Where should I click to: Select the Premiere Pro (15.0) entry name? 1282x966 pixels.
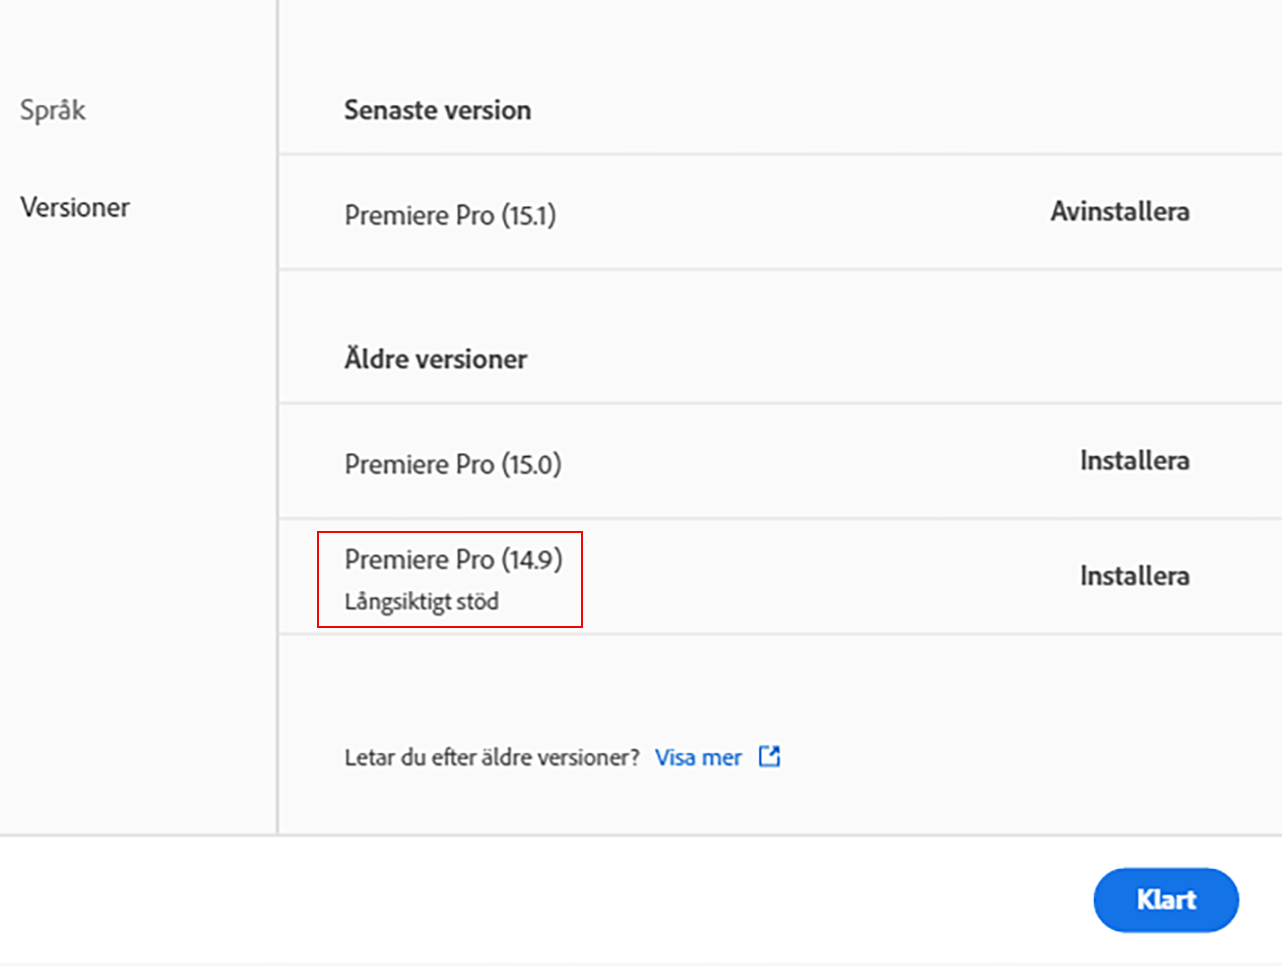[453, 464]
